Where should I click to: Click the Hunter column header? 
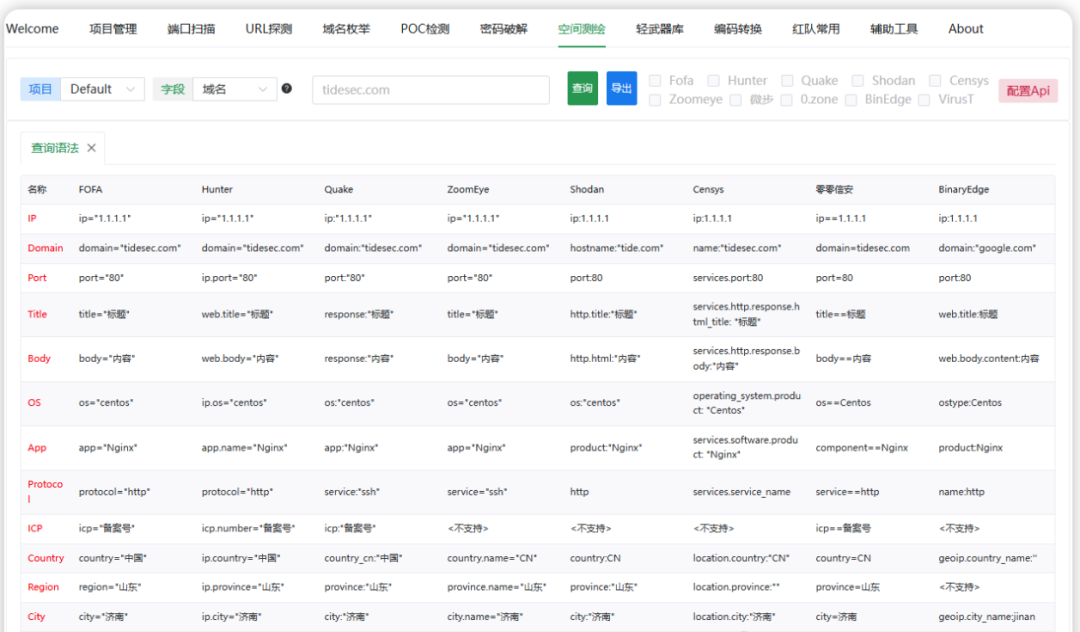tap(217, 189)
